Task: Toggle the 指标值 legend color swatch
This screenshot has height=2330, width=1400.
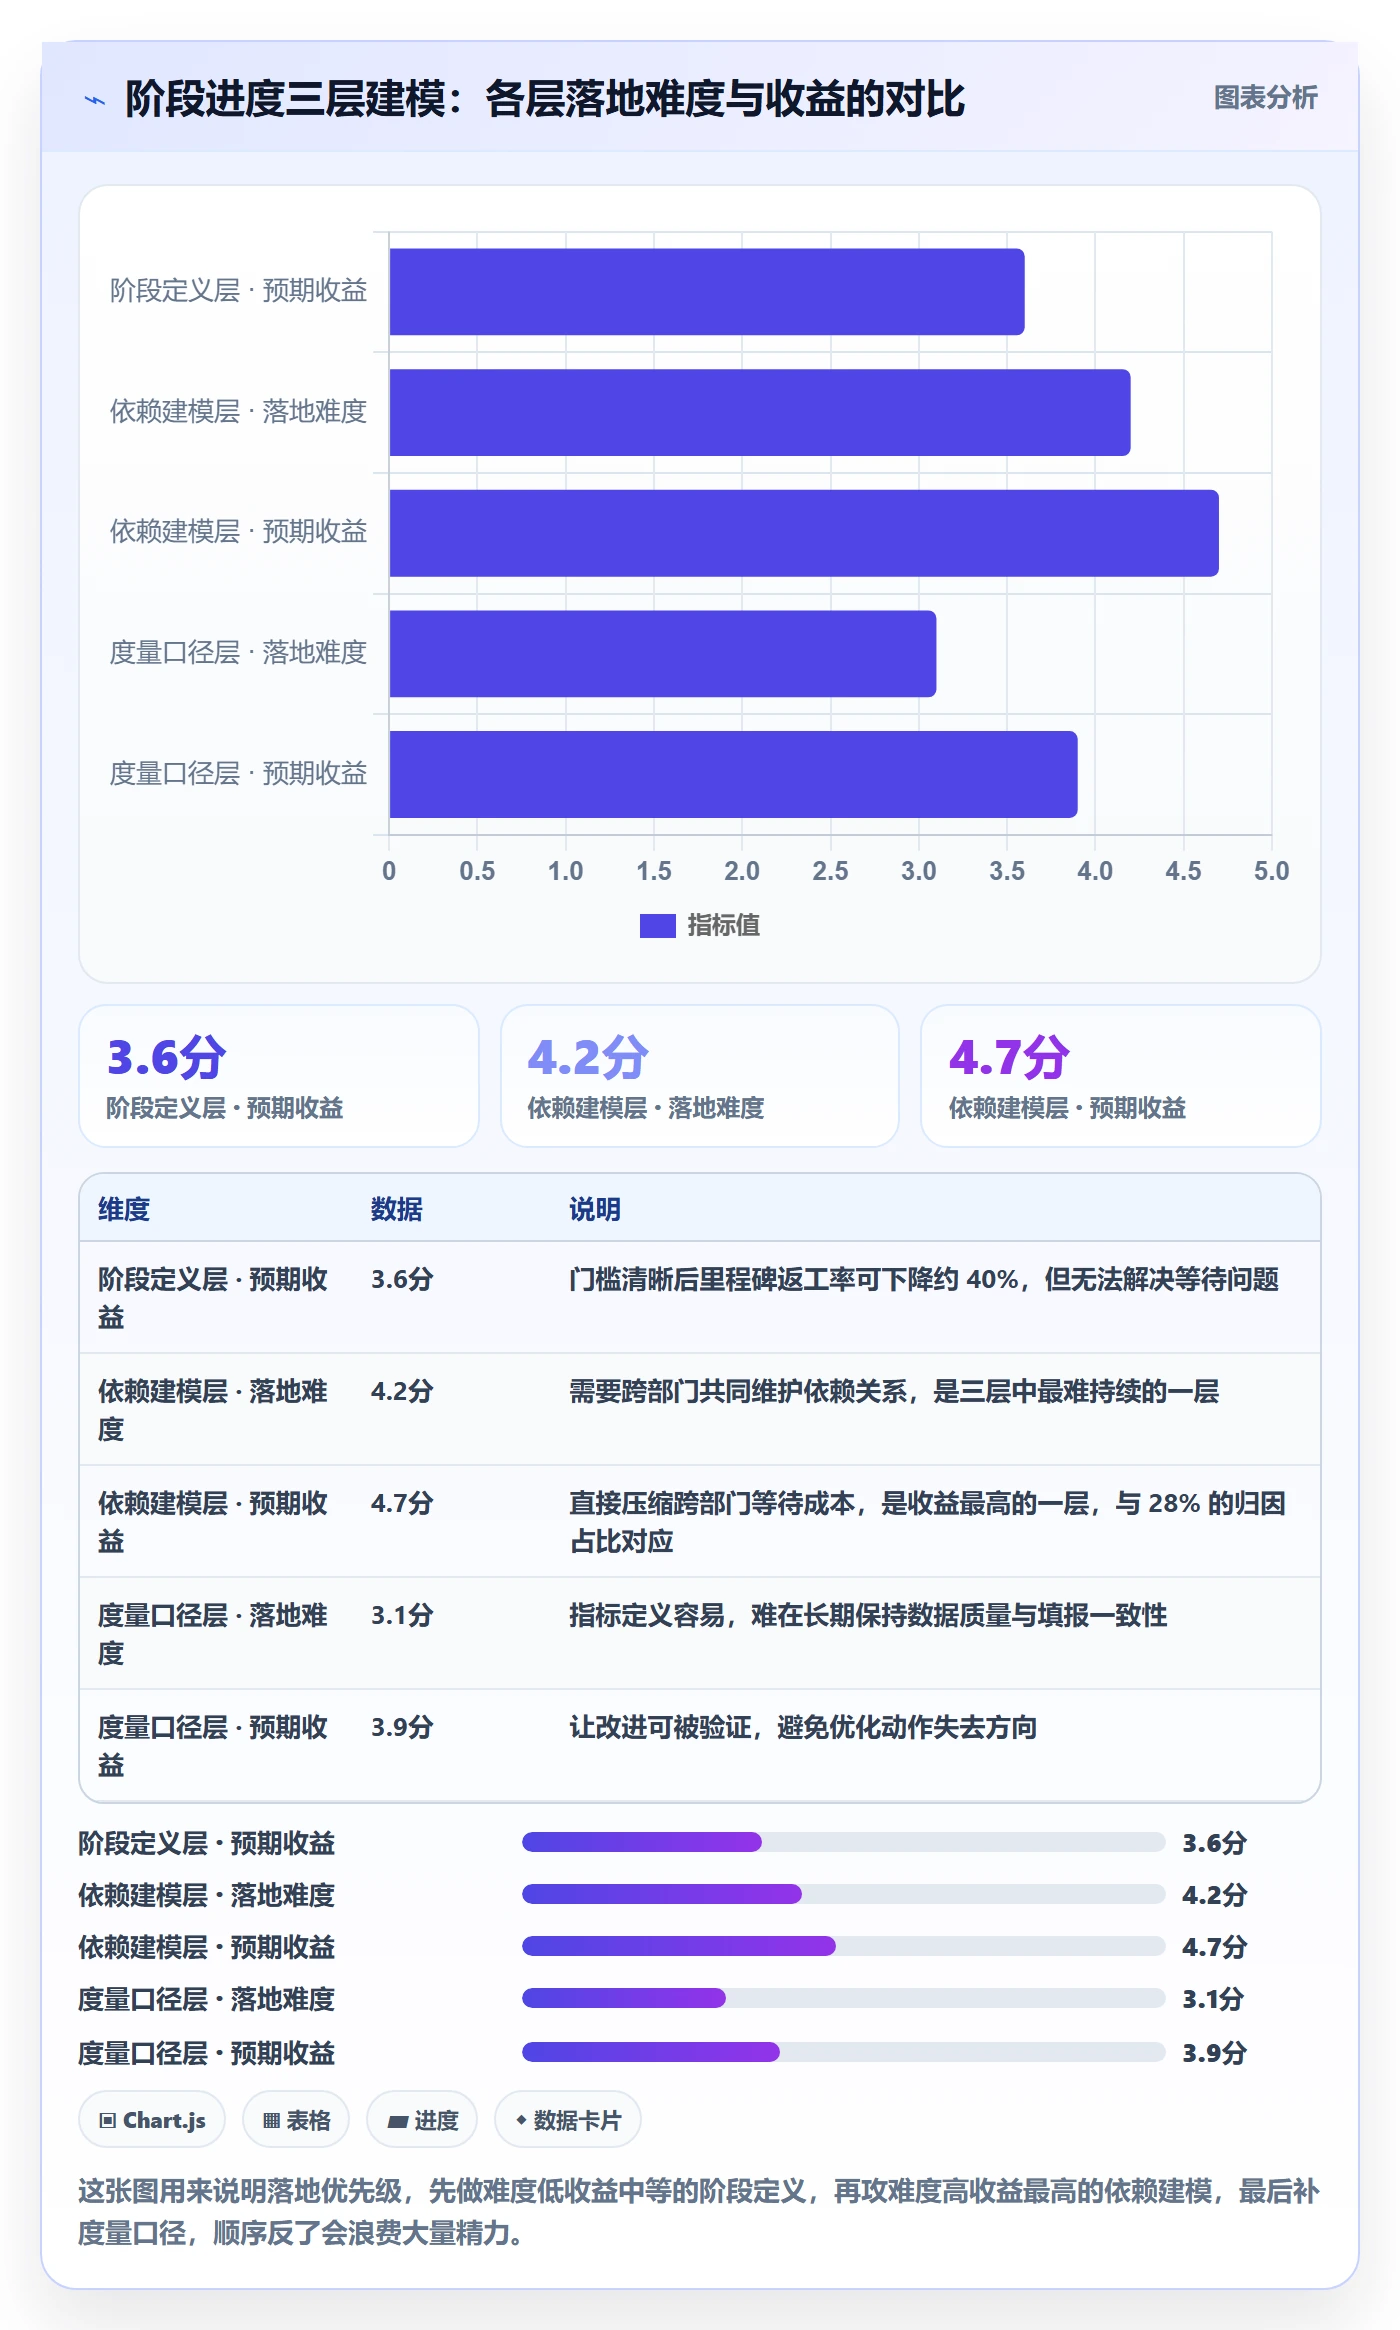Action: pos(657,926)
